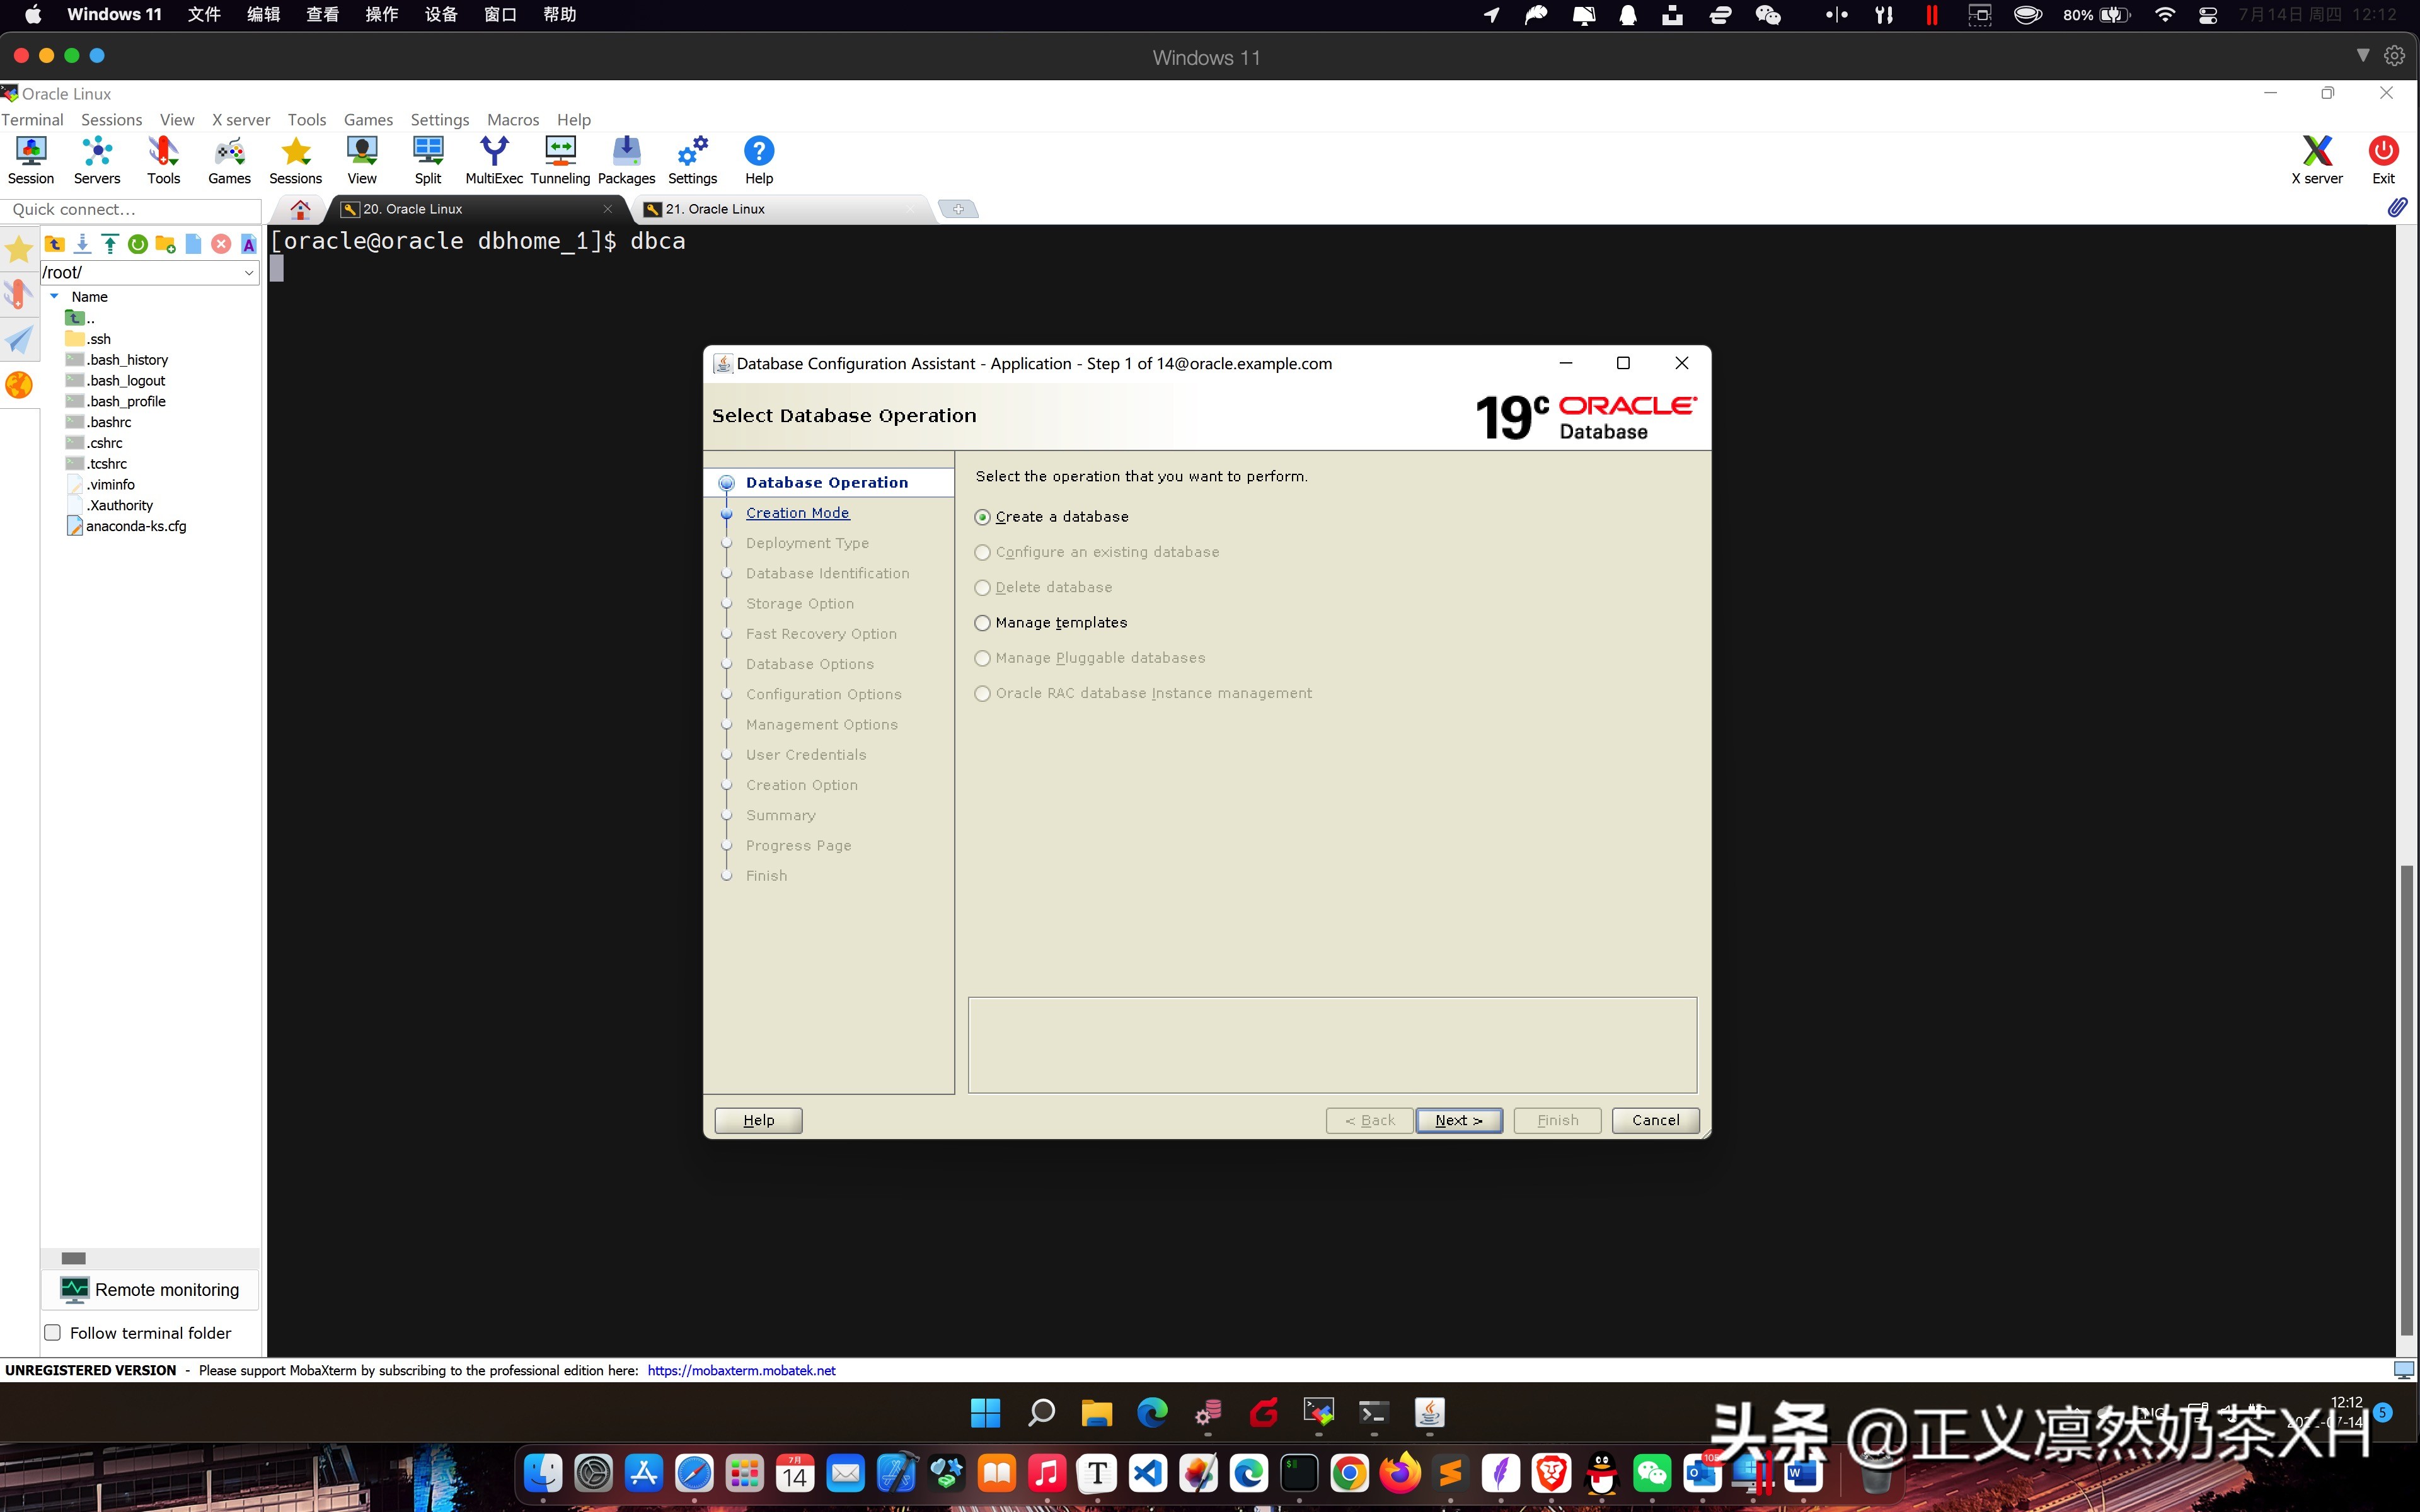
Task: Open the MobaXterm window options dropdown arrow
Action: (x=2362, y=55)
